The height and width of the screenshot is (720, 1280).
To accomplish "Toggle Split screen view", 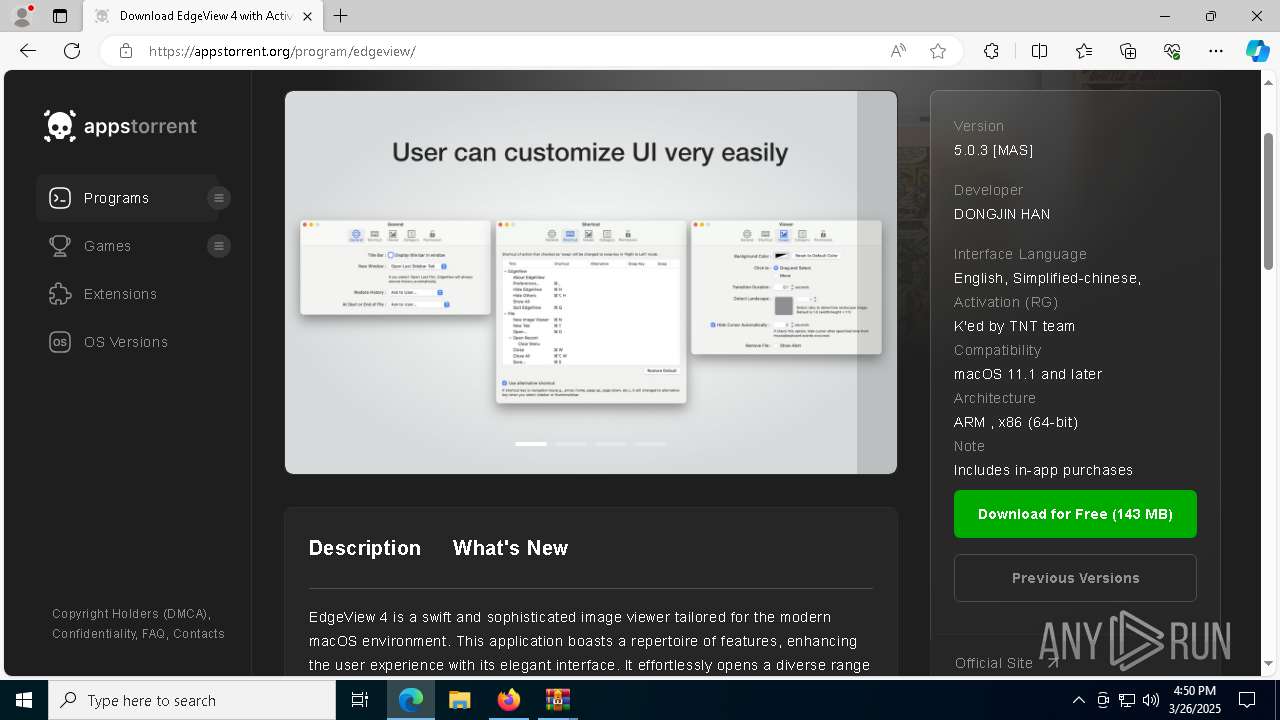I will click(x=1039, y=51).
